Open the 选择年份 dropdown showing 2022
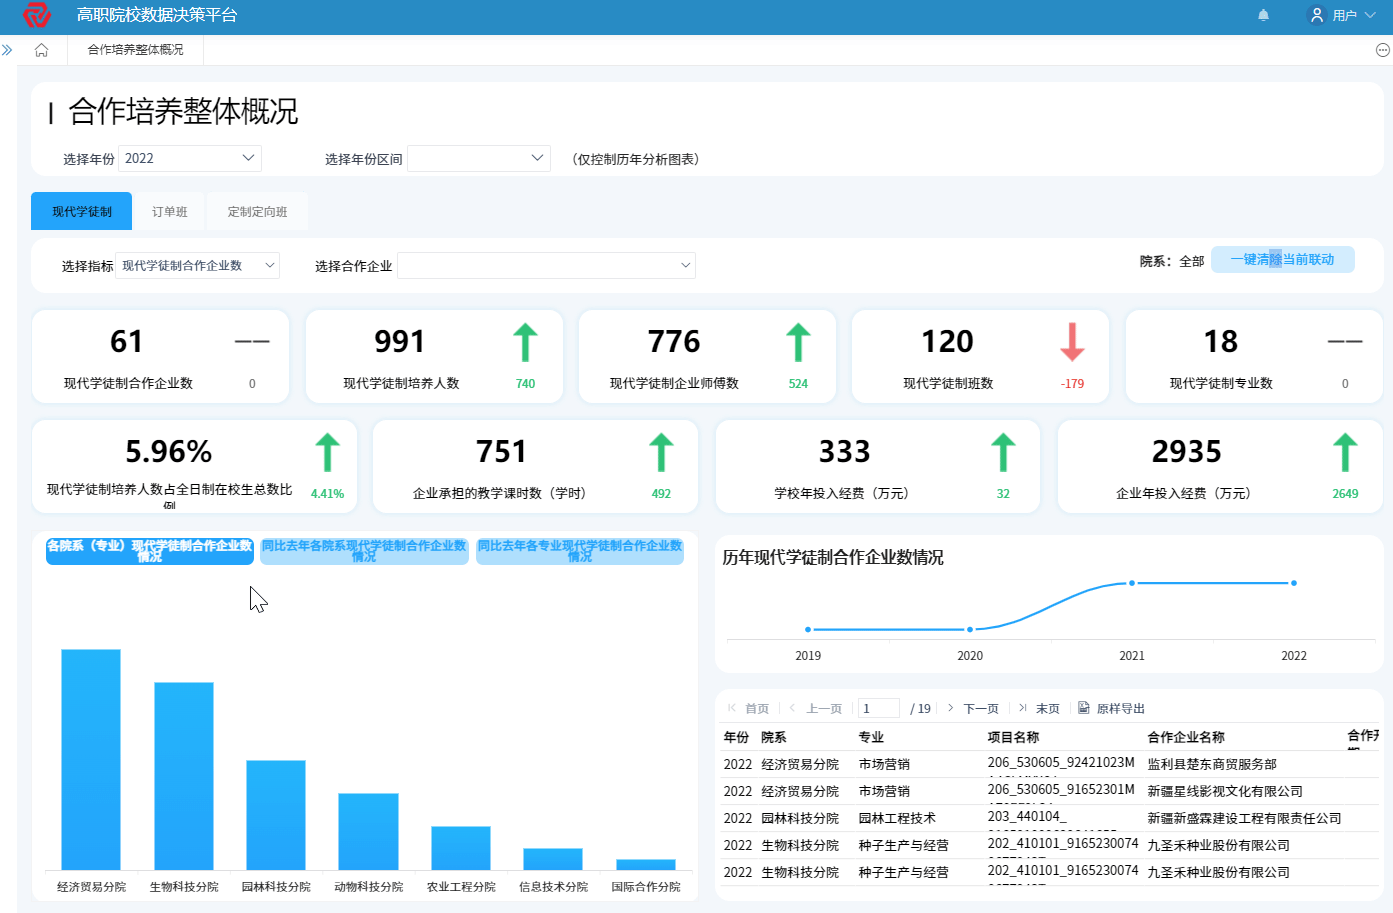The height and width of the screenshot is (913, 1393). click(x=189, y=158)
